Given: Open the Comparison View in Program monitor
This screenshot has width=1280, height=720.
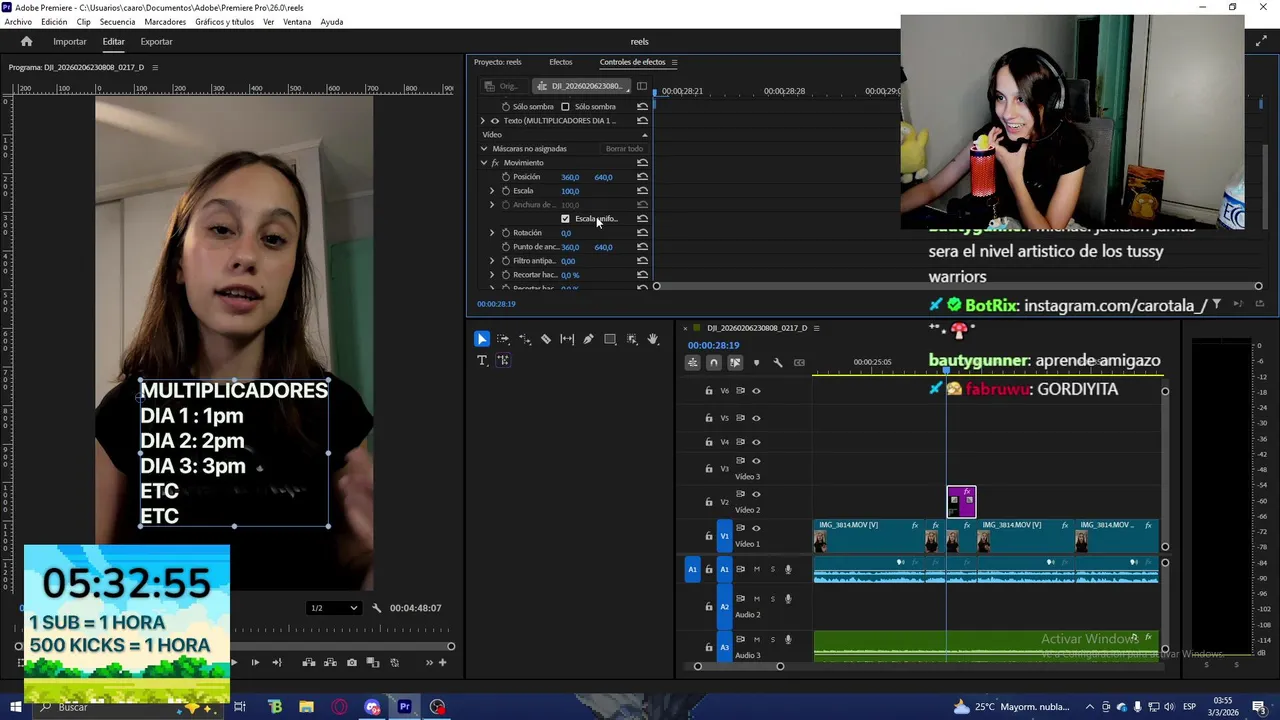Looking at the screenshot, I should (373, 662).
